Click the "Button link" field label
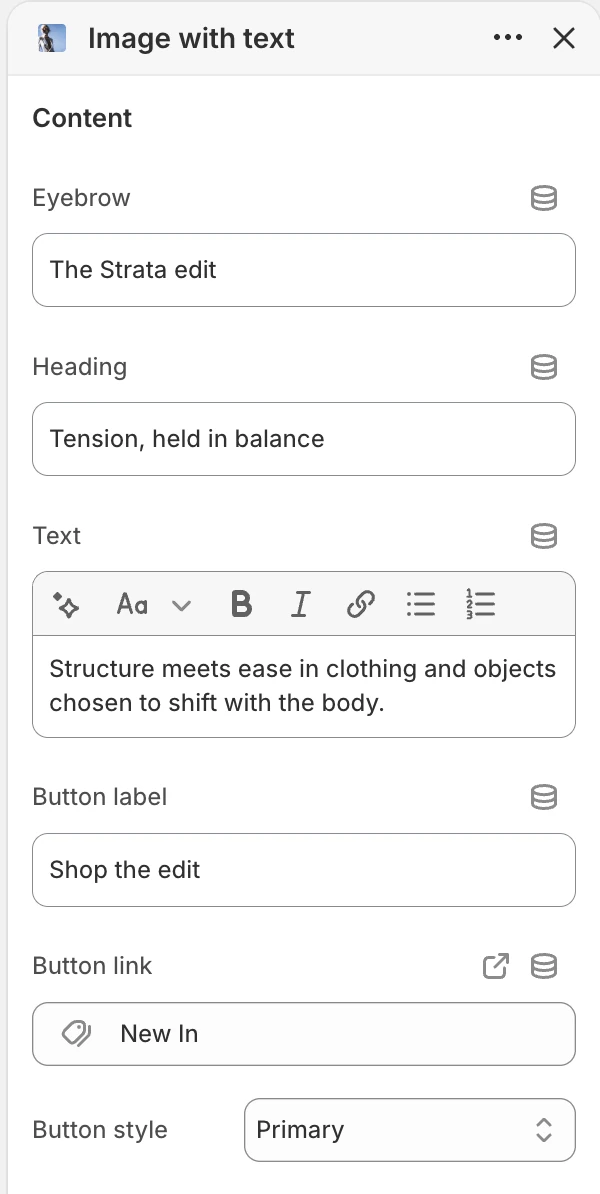This screenshot has height=1194, width=600. [92, 966]
